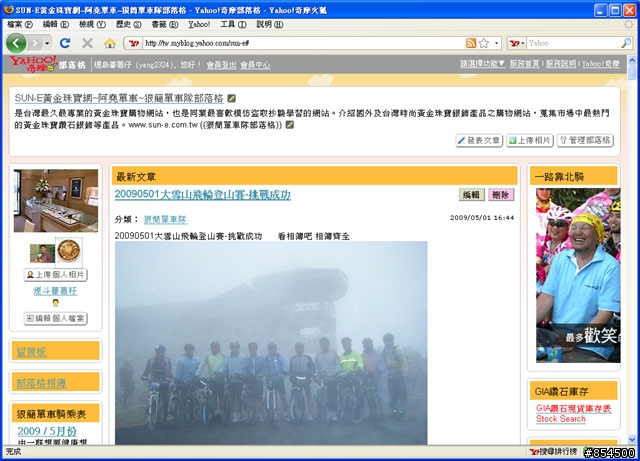Click the Yahoo 搜尋排行榜 status bar item
Screen dimensions: 640x461
tap(553, 452)
